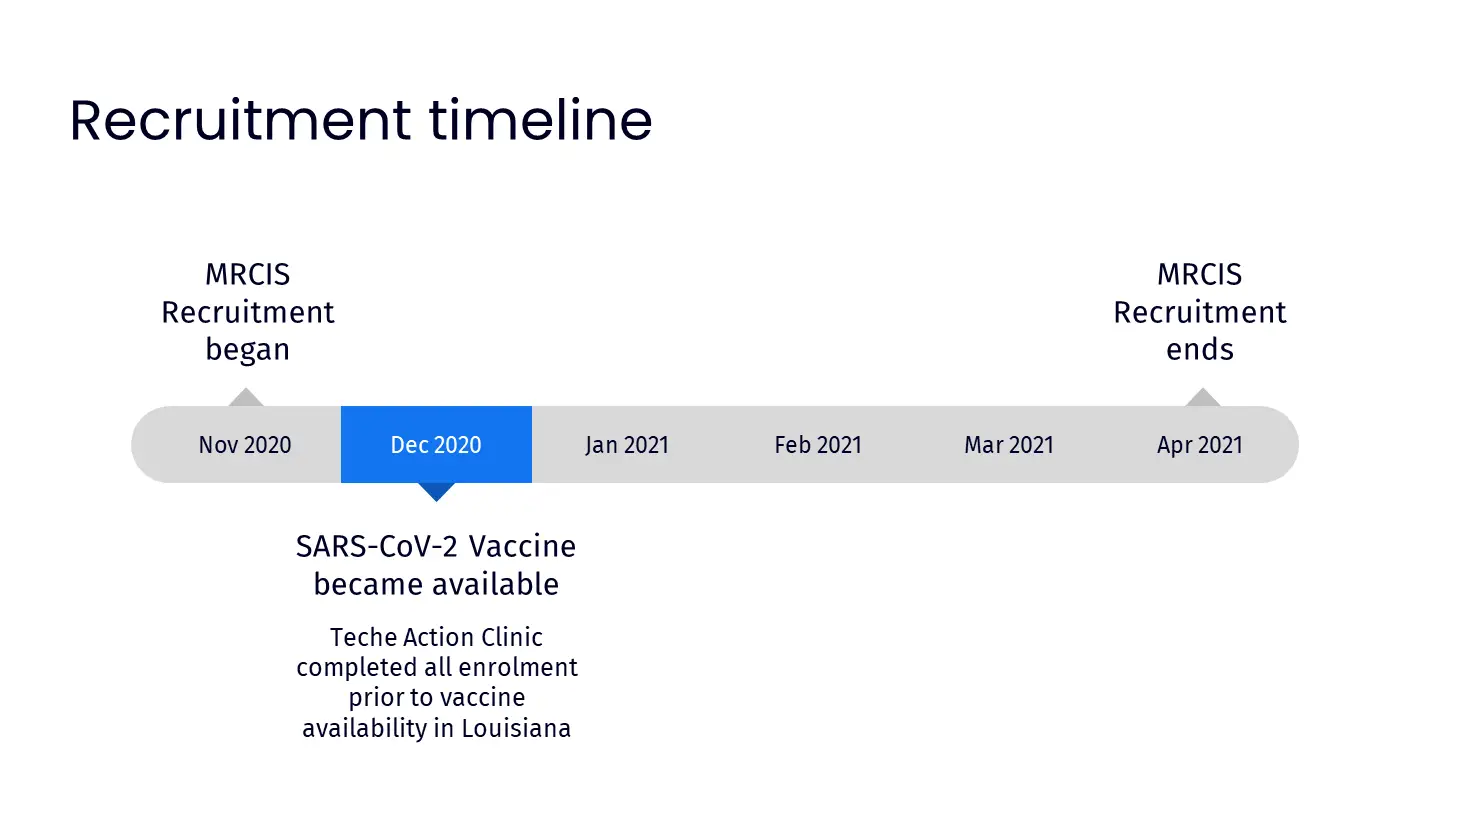Click the MRCIS Recruitment ends label
Screen dimensions: 1467x830
(1200, 312)
